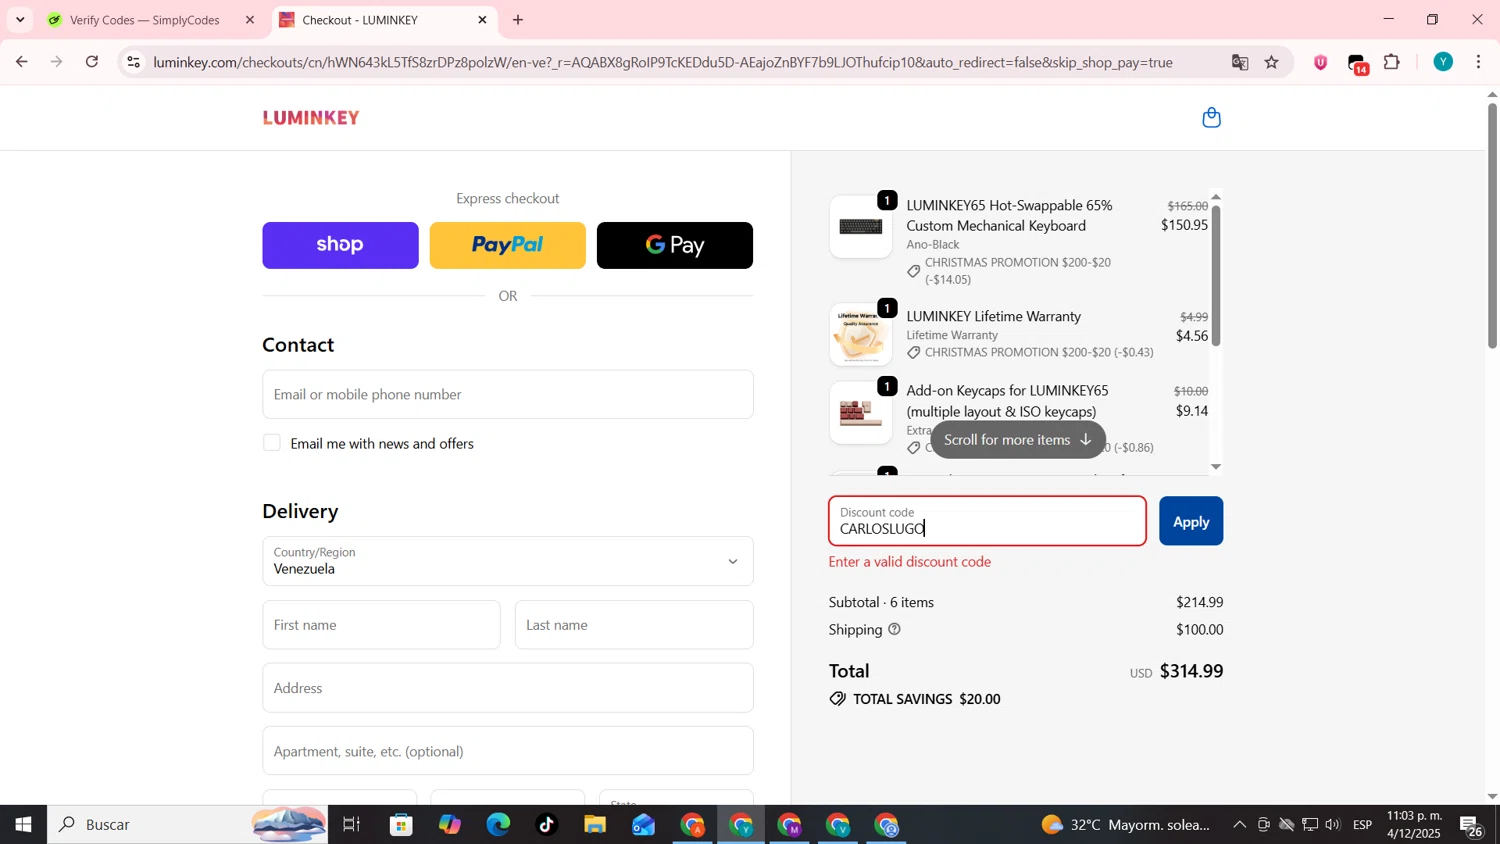This screenshot has height=844, width=1500.
Task: Open File Explorer from the taskbar
Action: pyautogui.click(x=595, y=825)
